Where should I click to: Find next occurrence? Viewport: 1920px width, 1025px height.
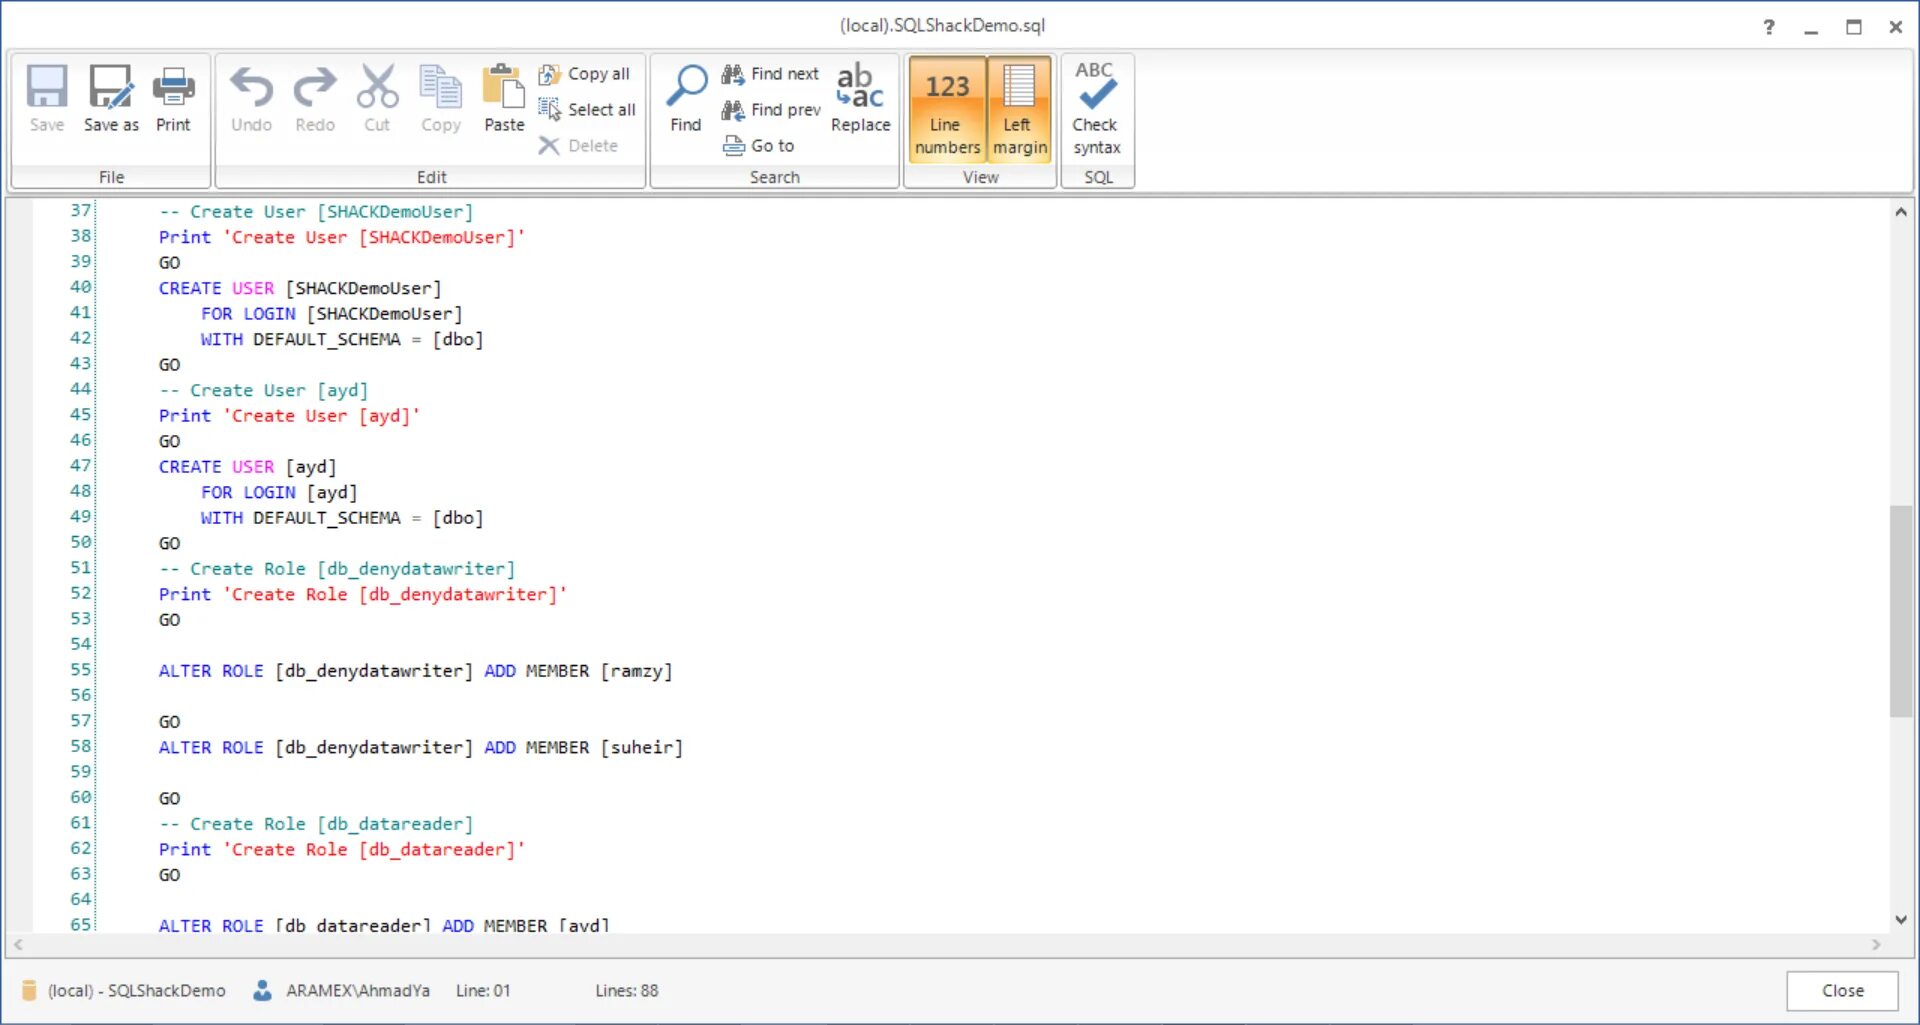point(771,74)
